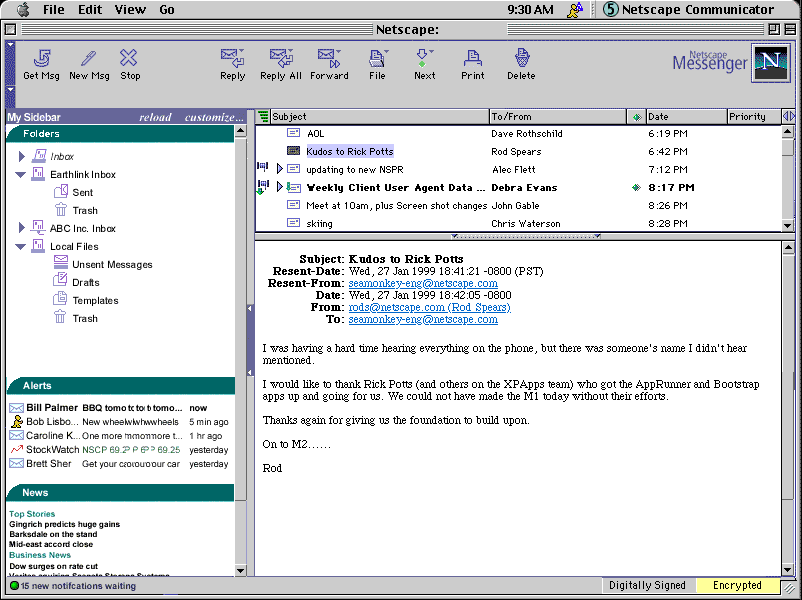
Task: Open the rods@netscape.com sender link
Action: point(429,307)
